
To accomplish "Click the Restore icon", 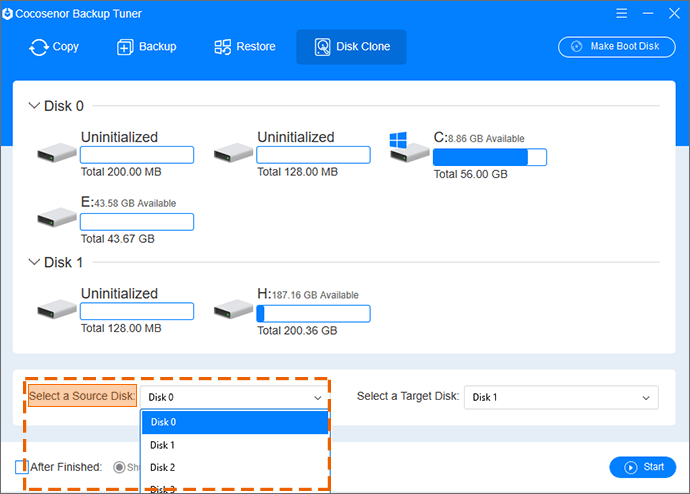I will click(x=222, y=47).
